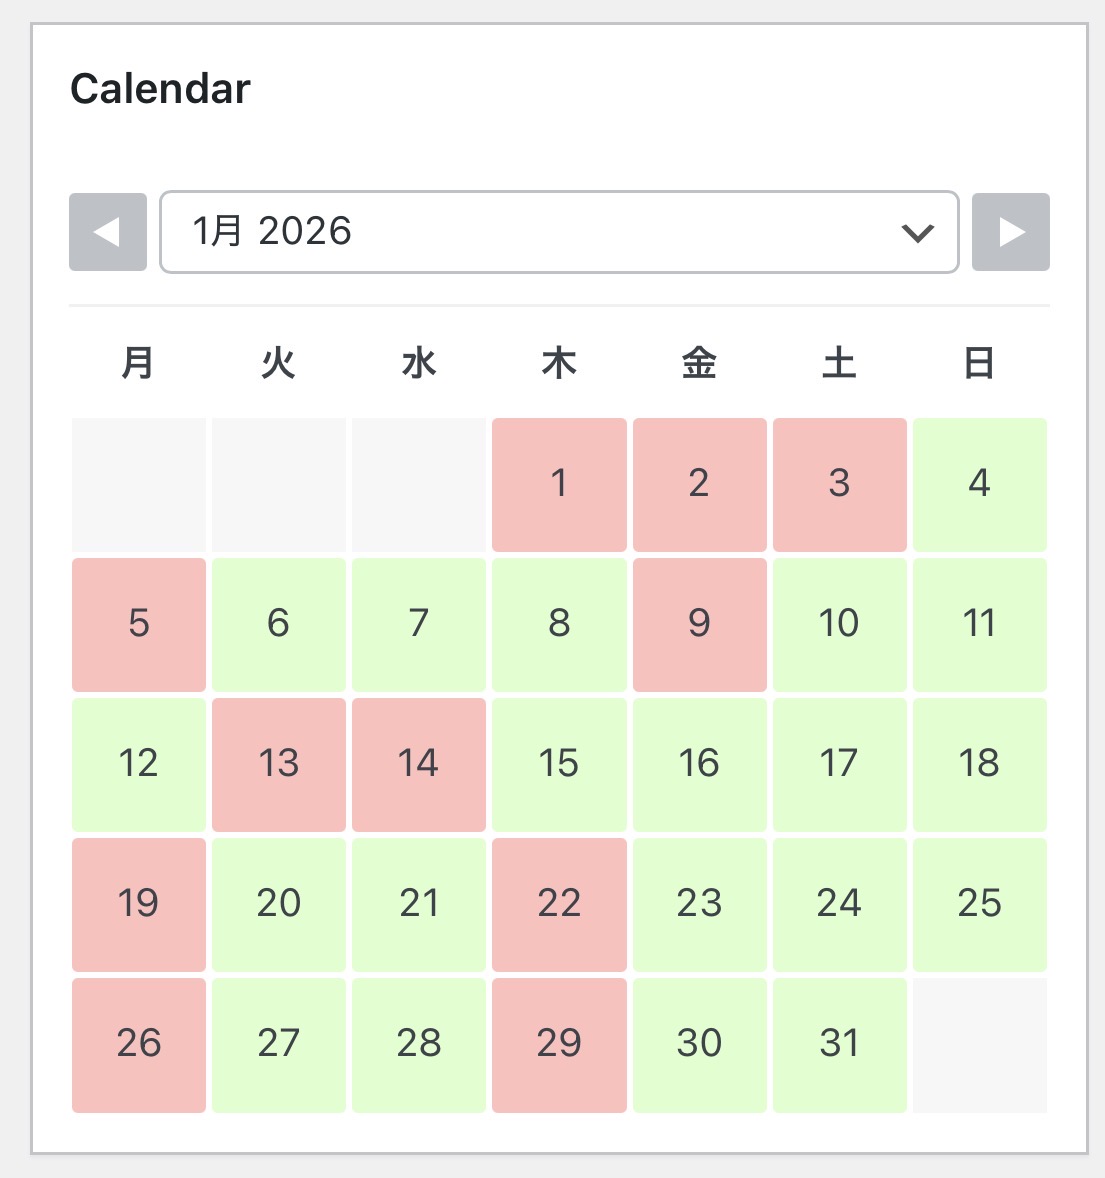Open the 1月 2026 month dropdown
The image size is (1105, 1178).
(559, 232)
